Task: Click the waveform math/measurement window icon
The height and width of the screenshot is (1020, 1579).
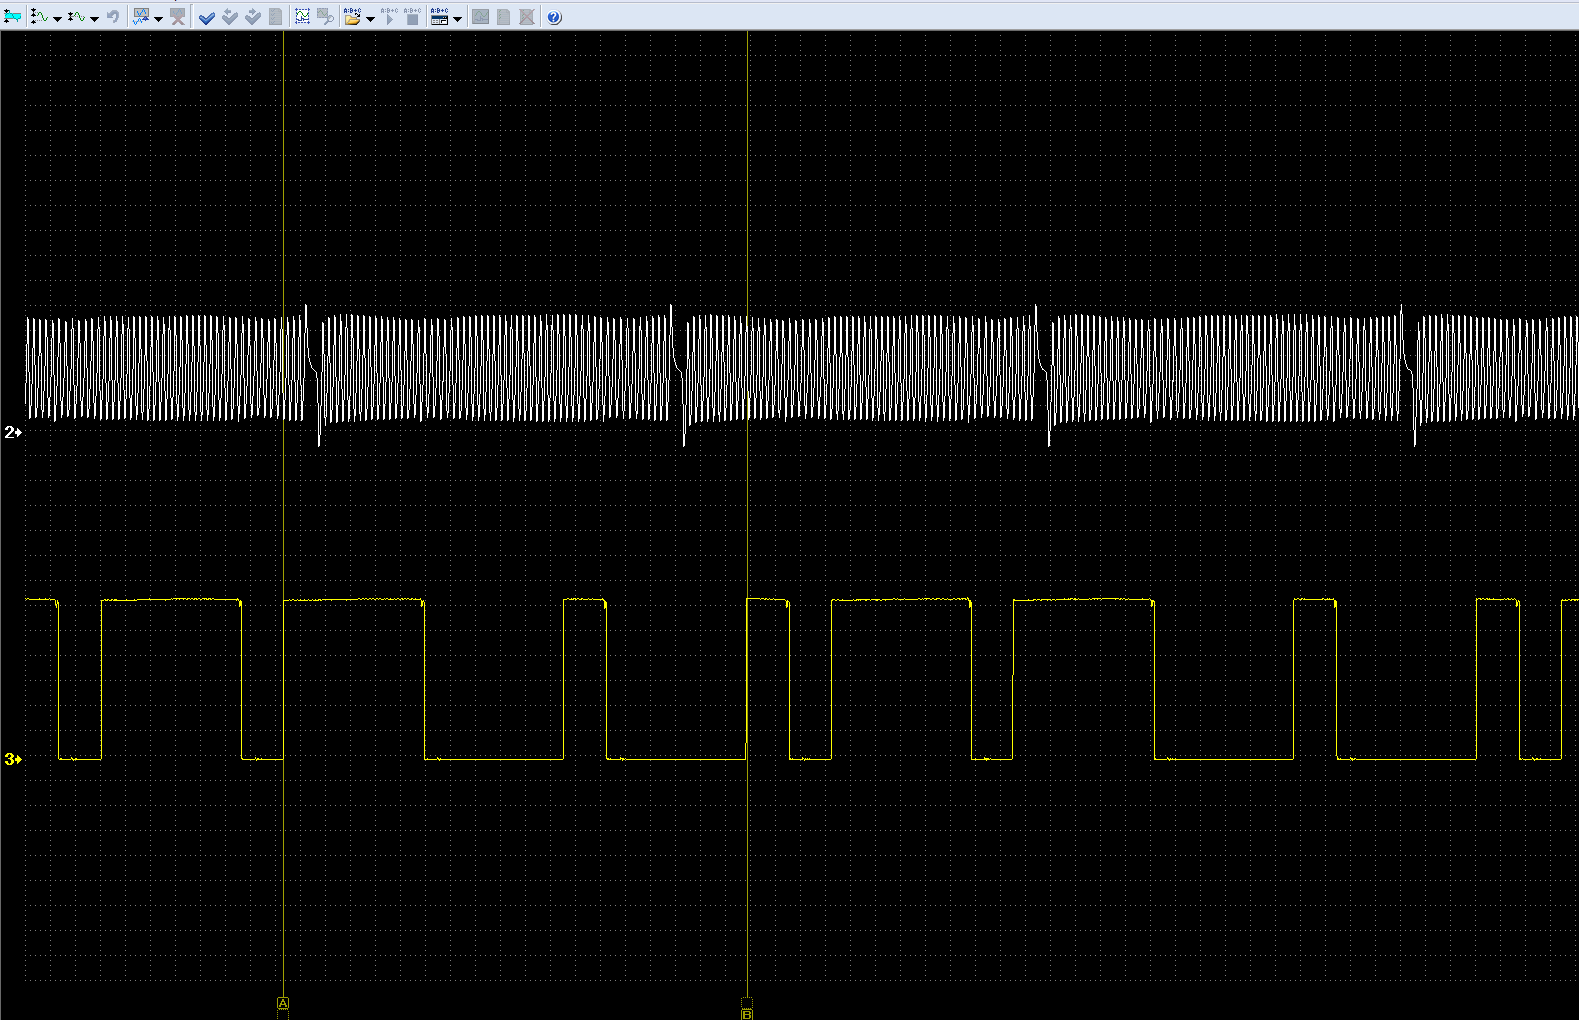Action: [x=141, y=17]
